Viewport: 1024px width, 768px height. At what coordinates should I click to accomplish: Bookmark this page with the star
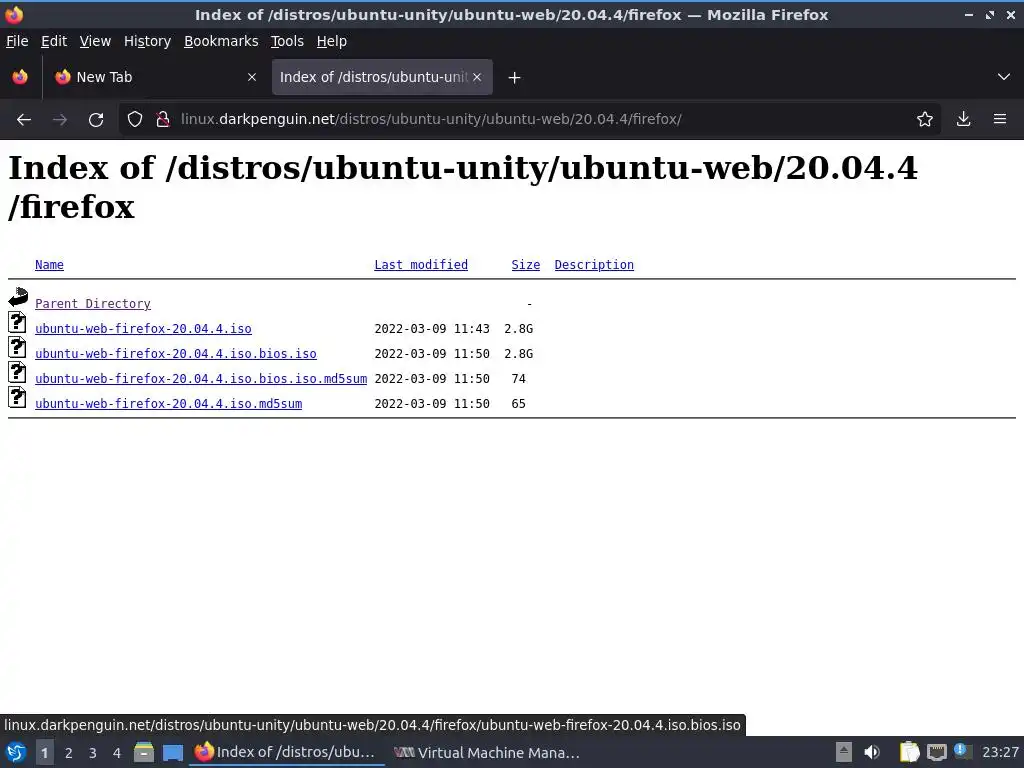click(925, 120)
